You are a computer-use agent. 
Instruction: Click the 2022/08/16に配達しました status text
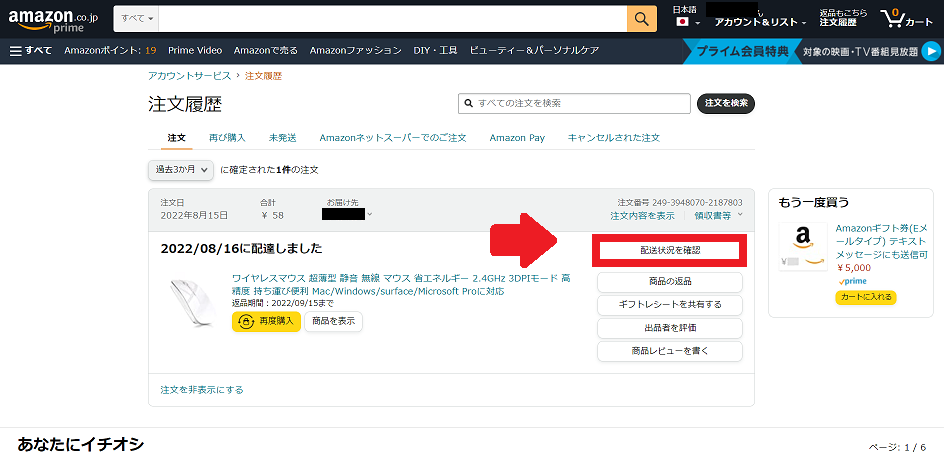pyautogui.click(x=241, y=249)
